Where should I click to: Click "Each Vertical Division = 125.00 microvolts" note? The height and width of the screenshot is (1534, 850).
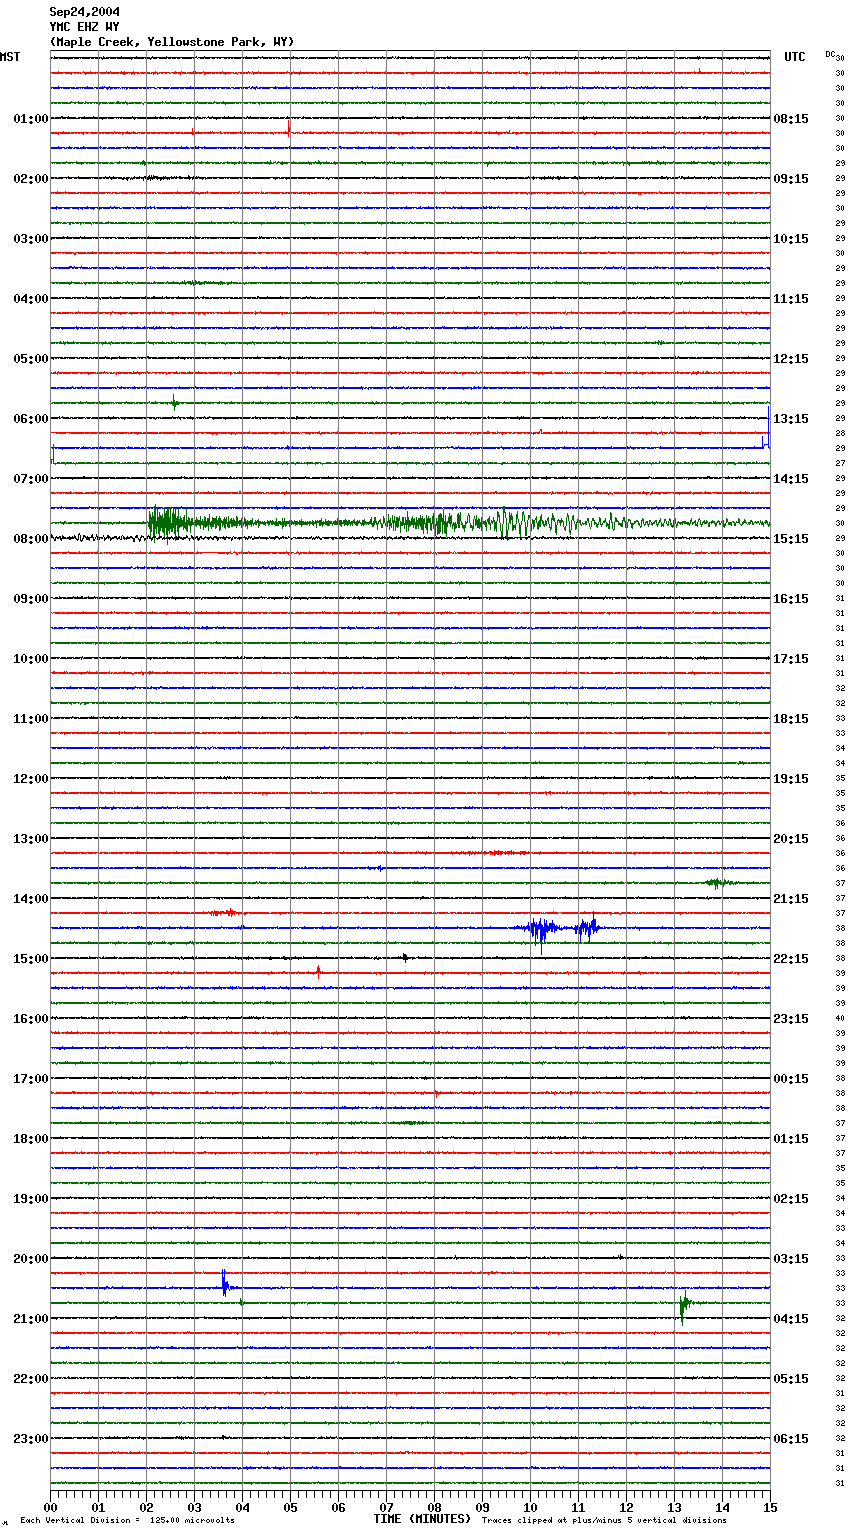127,1521
